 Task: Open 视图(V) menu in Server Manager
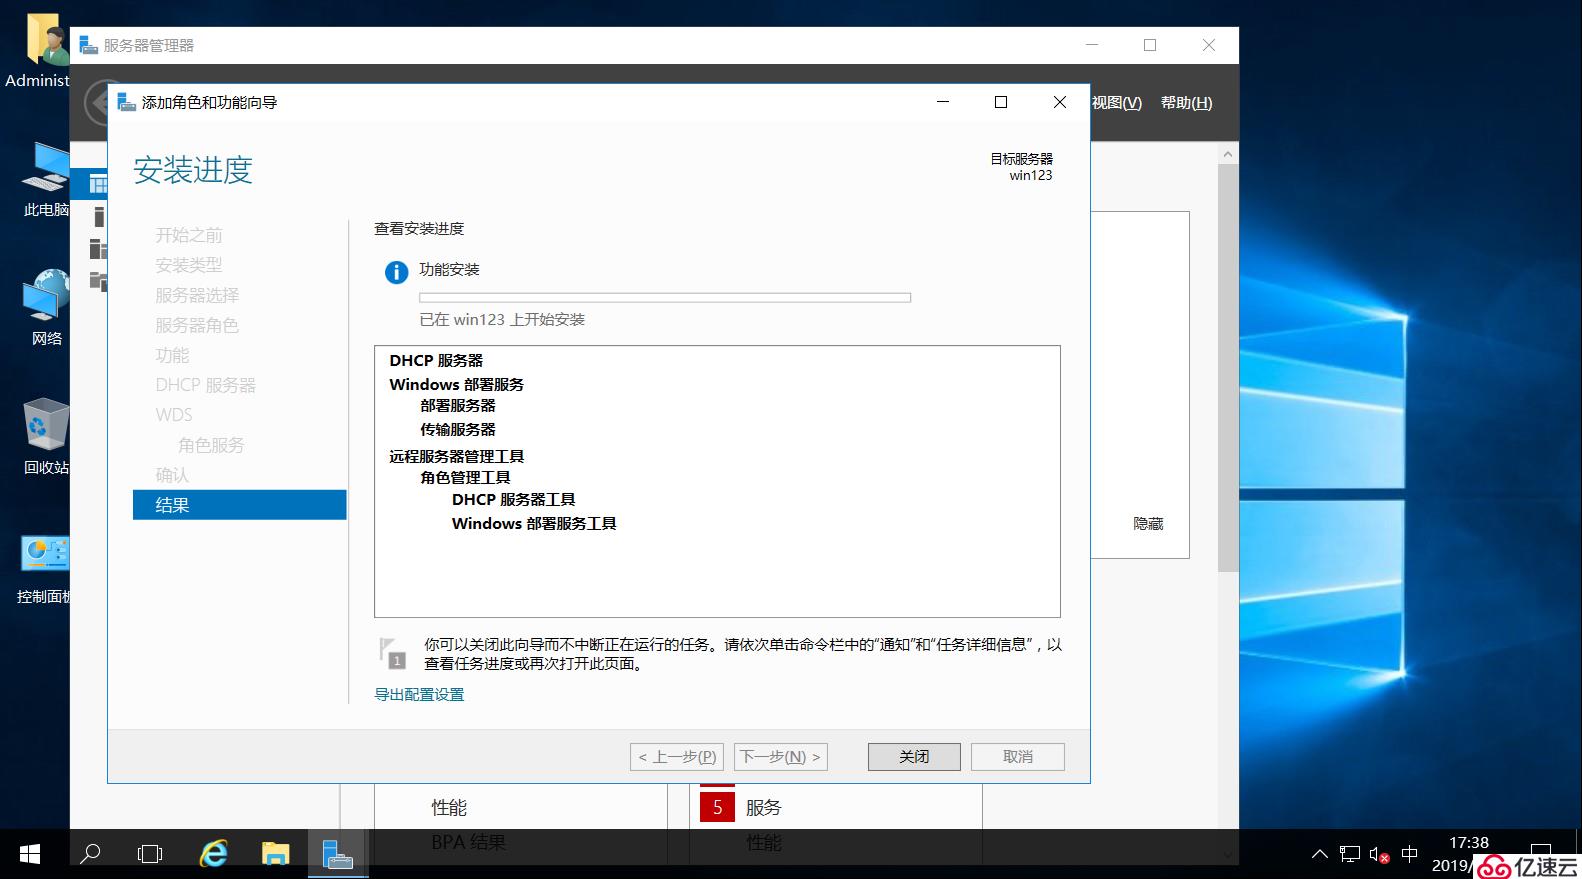(x=1116, y=103)
